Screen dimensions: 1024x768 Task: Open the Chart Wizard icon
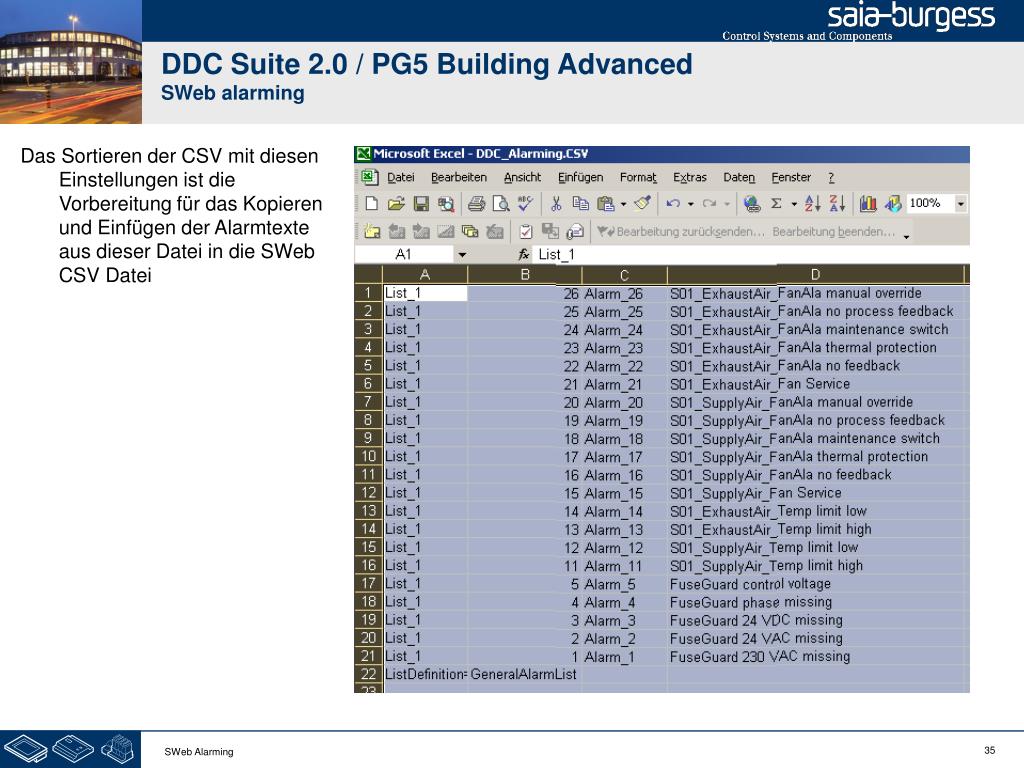tap(868, 204)
